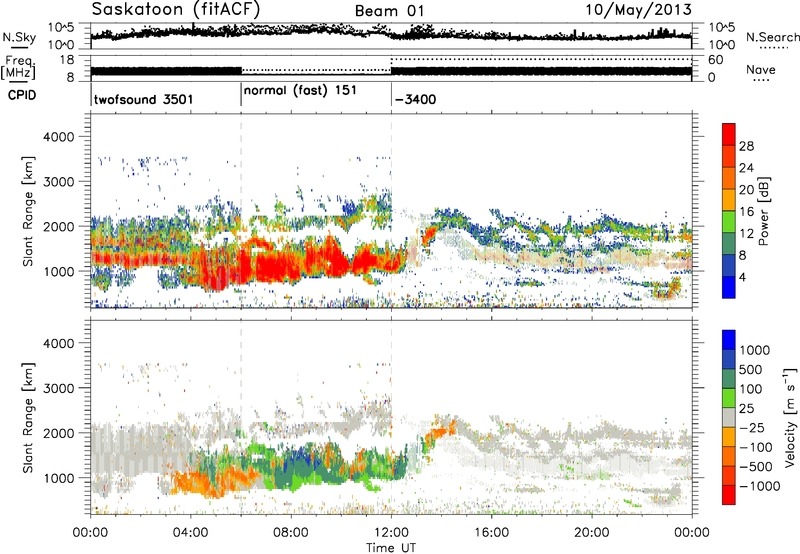Viewport: 800px width, 554px height.
Task: Click the 'normal (fast) 151' CPID entry
Action: click(300, 91)
